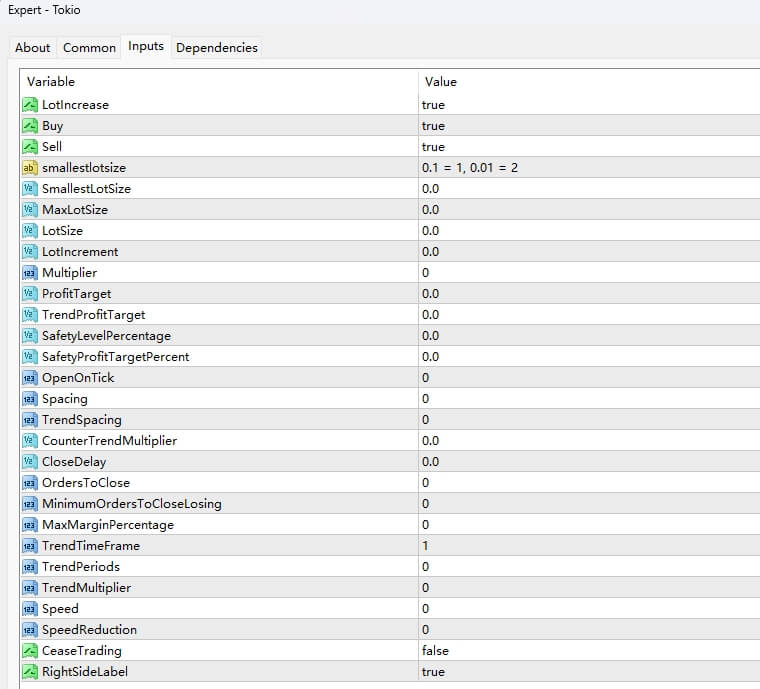Click the icon next to RightSideLabel
Viewport: 760px width, 689px height.
click(30, 672)
